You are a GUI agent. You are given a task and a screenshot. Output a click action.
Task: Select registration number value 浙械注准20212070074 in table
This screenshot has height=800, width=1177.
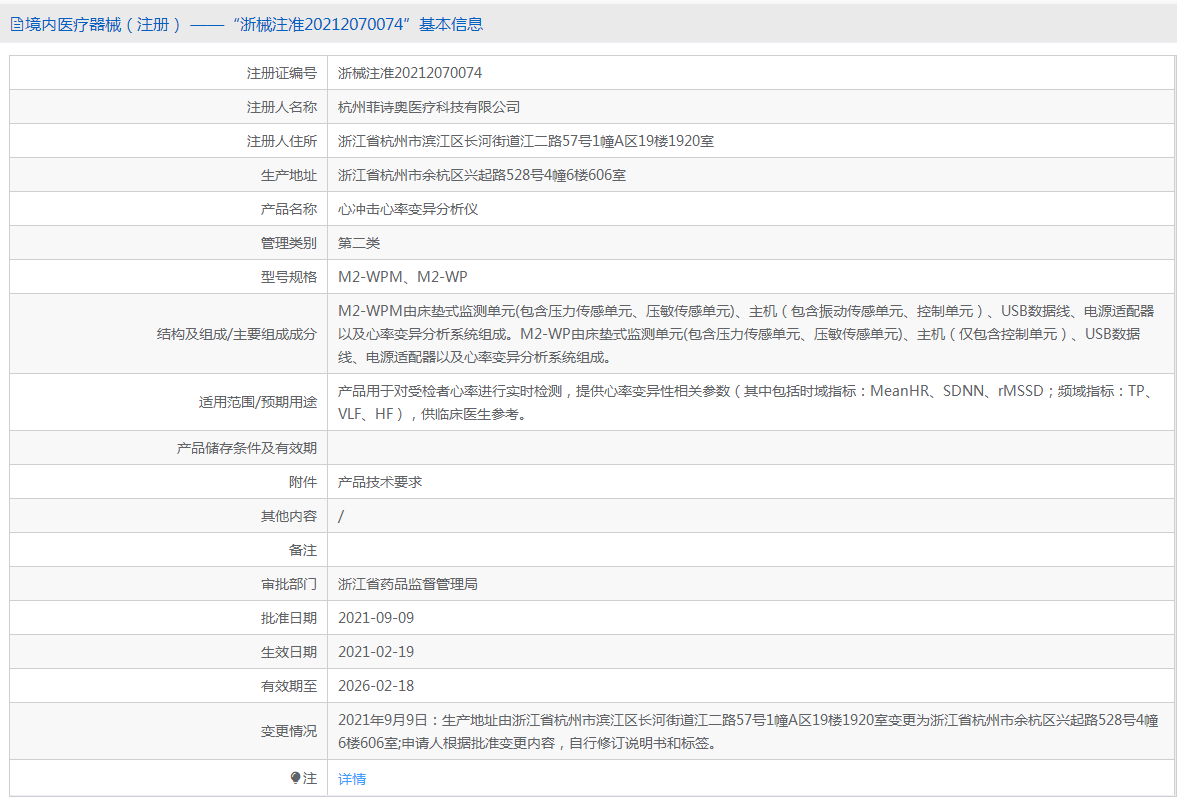[x=410, y=73]
